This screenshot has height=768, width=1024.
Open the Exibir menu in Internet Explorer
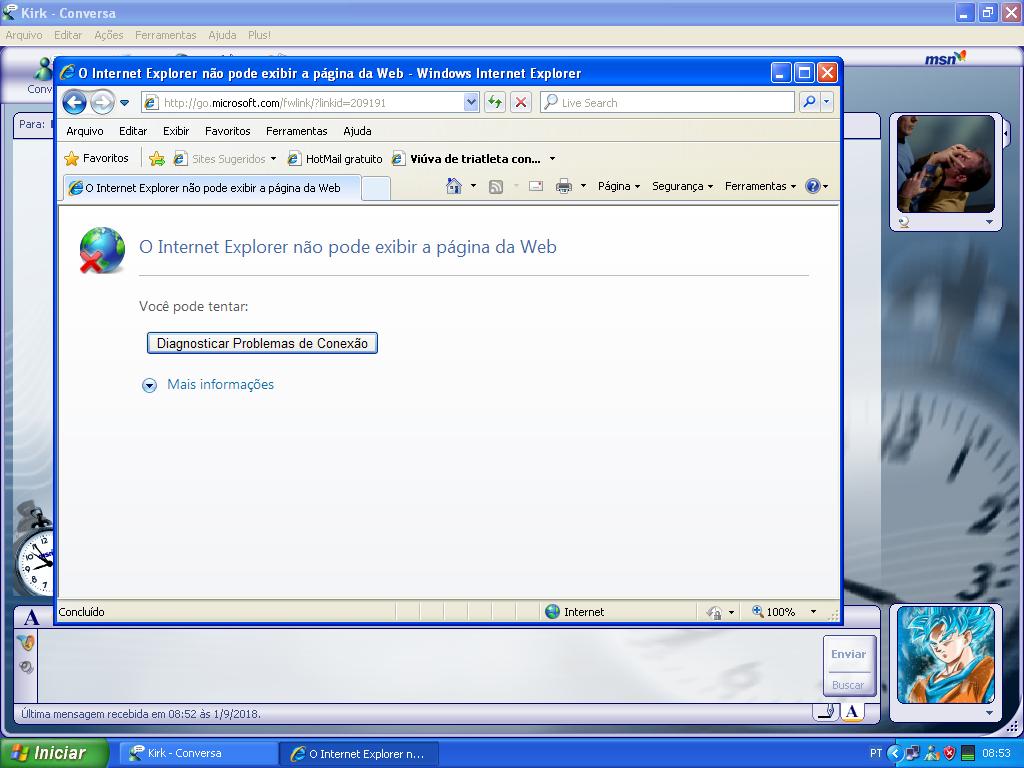coord(176,130)
